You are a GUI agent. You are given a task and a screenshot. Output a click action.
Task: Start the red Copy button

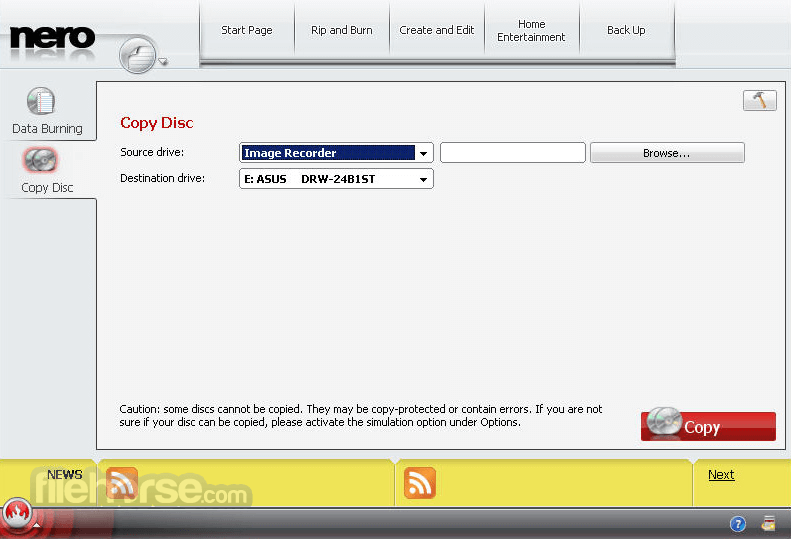click(x=708, y=426)
